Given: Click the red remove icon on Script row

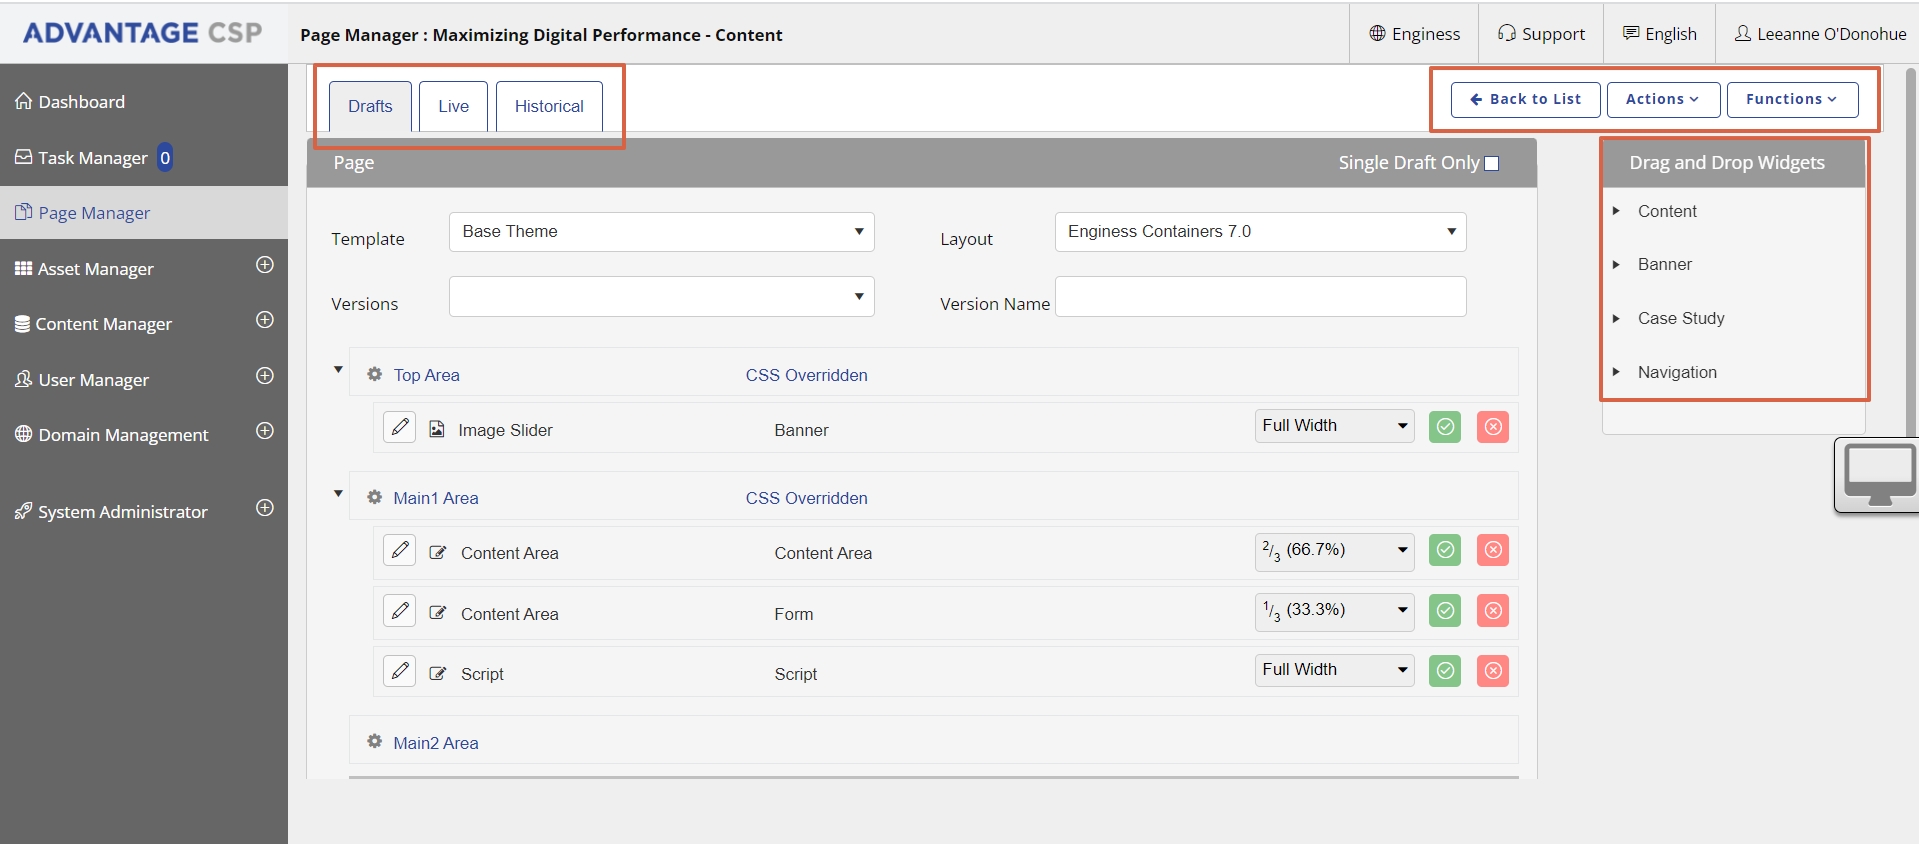Looking at the screenshot, I should [1492, 671].
